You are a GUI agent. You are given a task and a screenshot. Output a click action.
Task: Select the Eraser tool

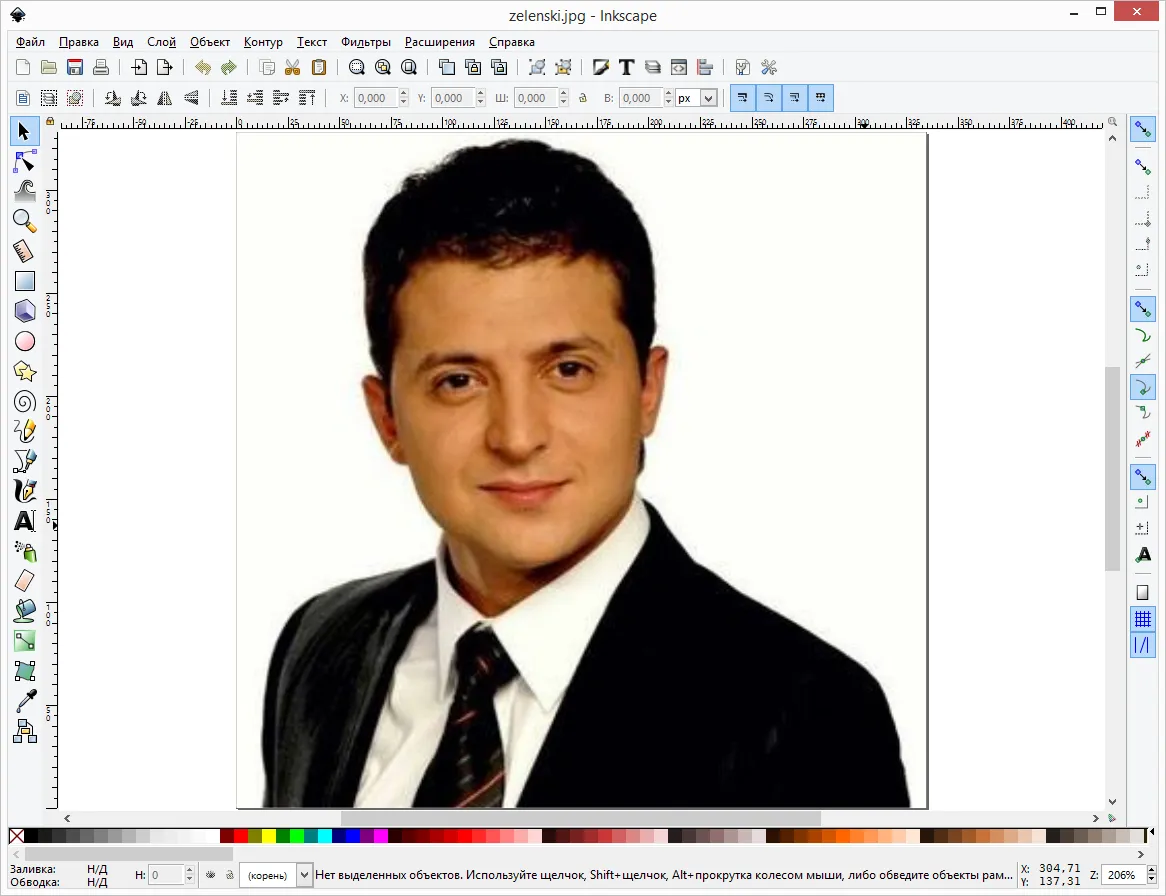tap(24, 581)
